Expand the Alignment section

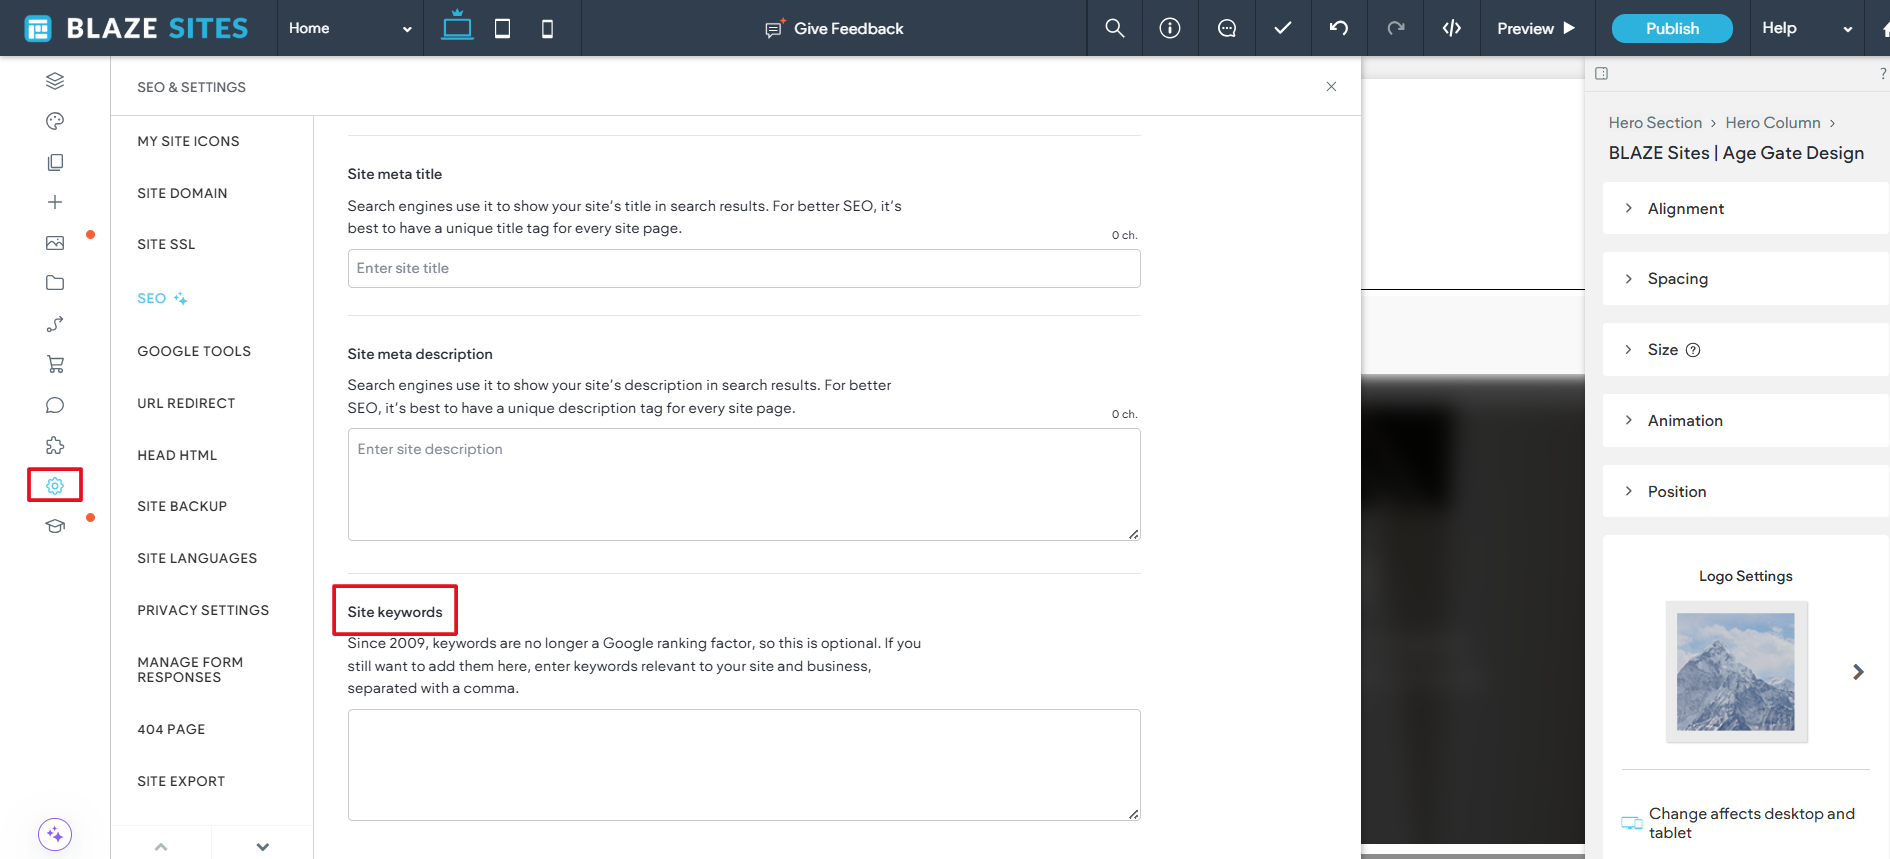pos(1745,208)
